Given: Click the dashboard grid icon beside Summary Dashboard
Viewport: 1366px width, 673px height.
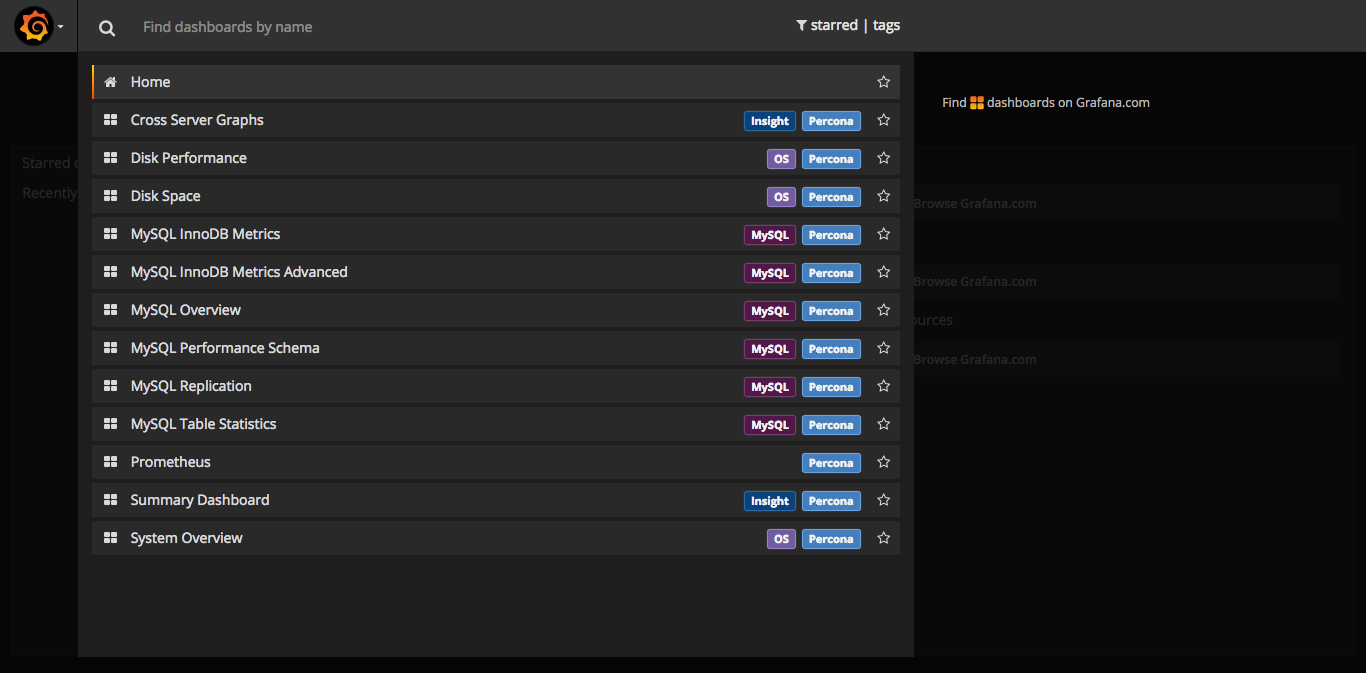Looking at the screenshot, I should point(110,499).
